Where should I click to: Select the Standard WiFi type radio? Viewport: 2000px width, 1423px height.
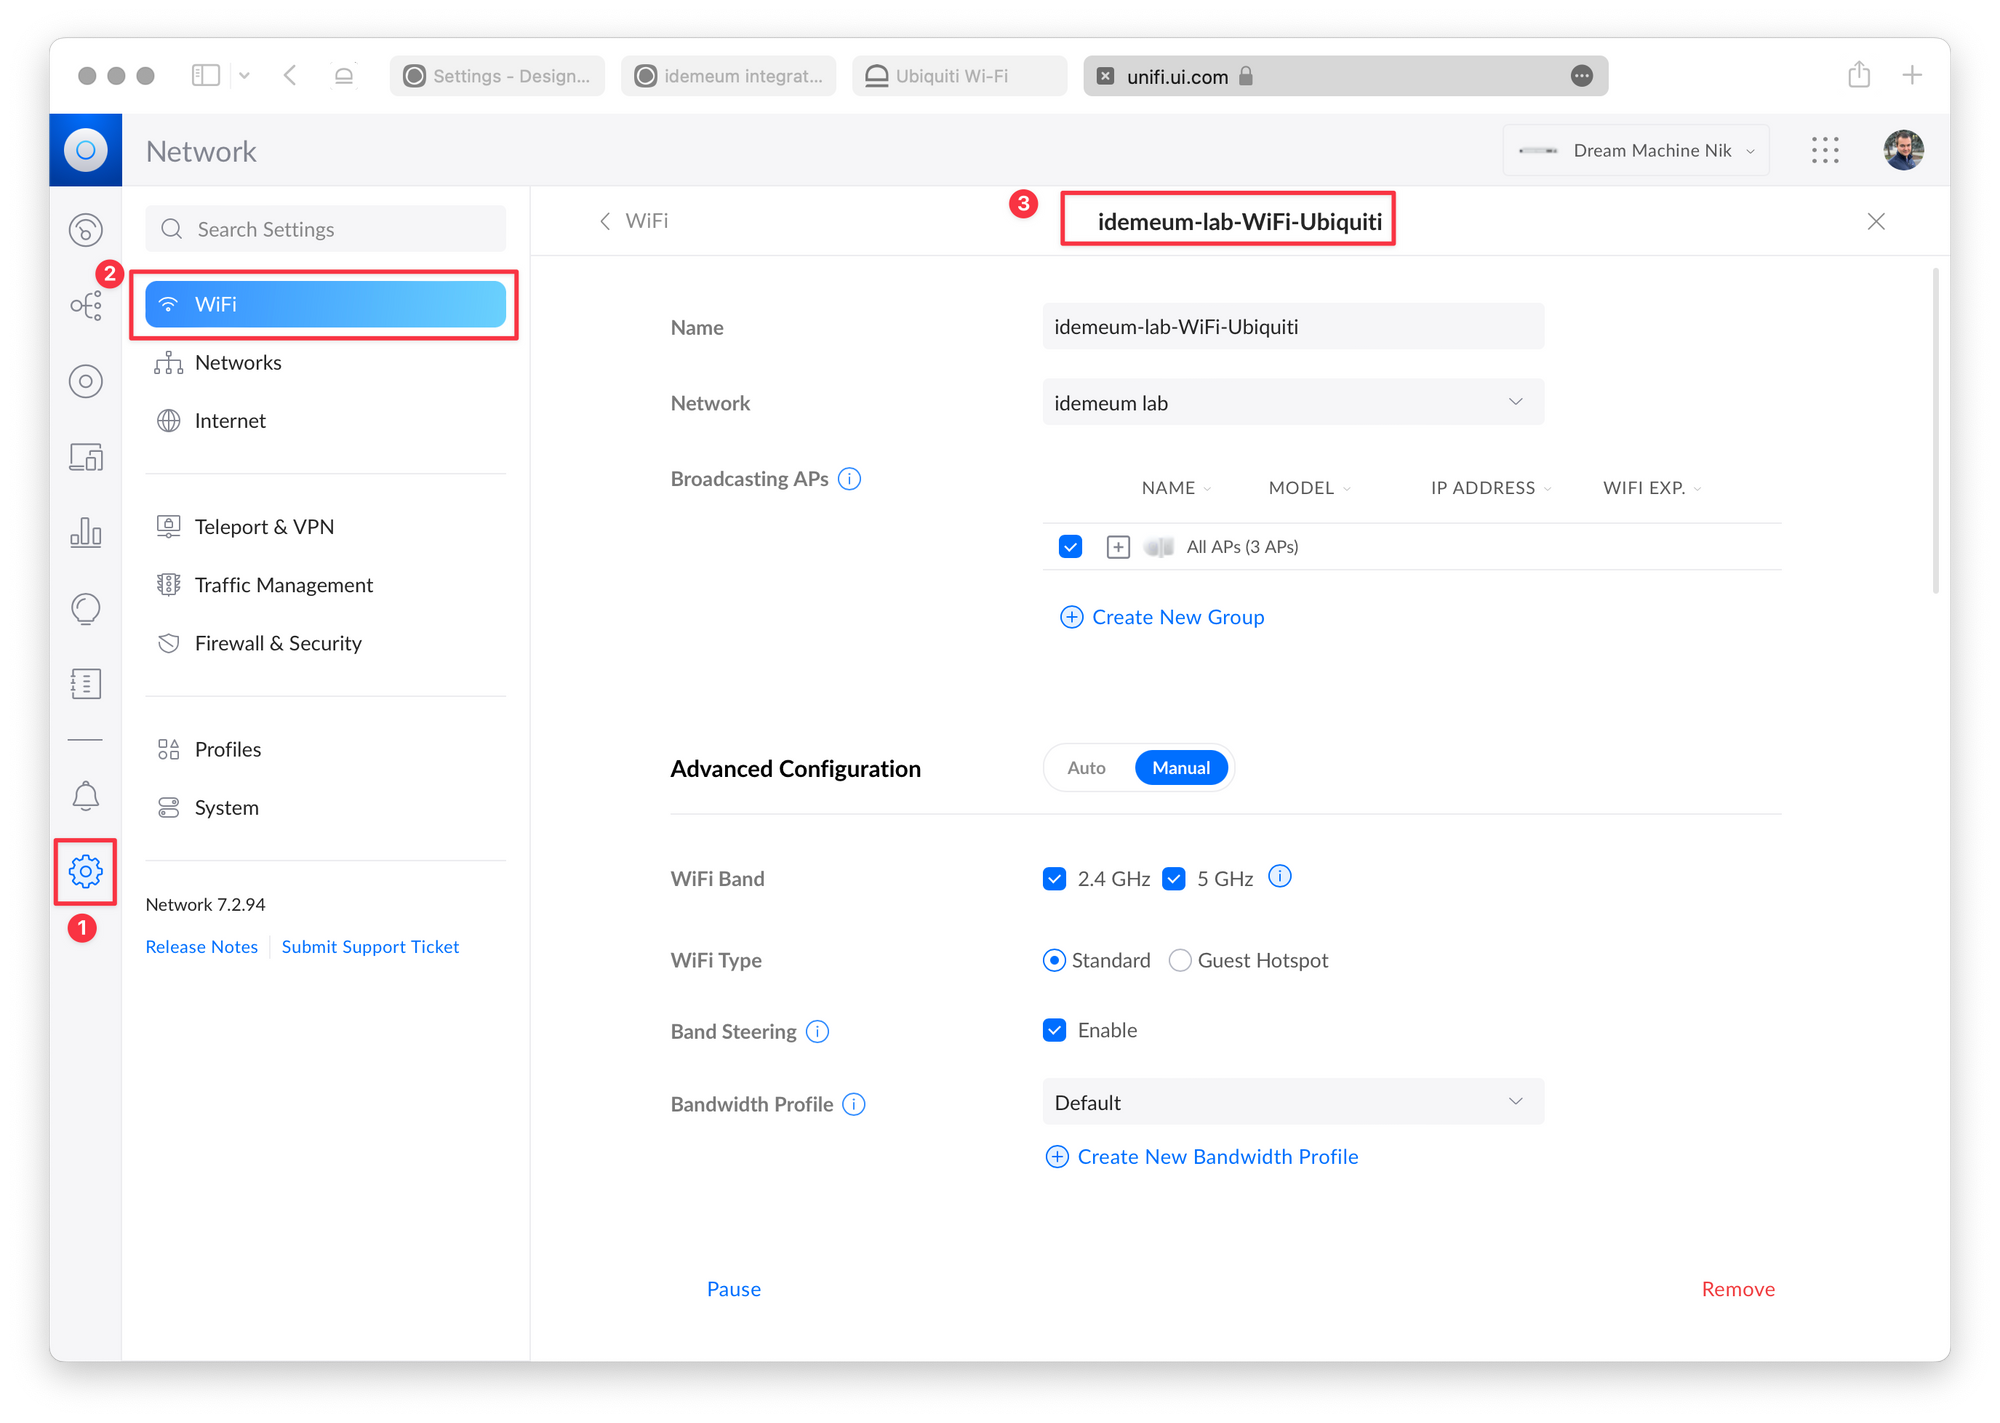tap(1054, 961)
